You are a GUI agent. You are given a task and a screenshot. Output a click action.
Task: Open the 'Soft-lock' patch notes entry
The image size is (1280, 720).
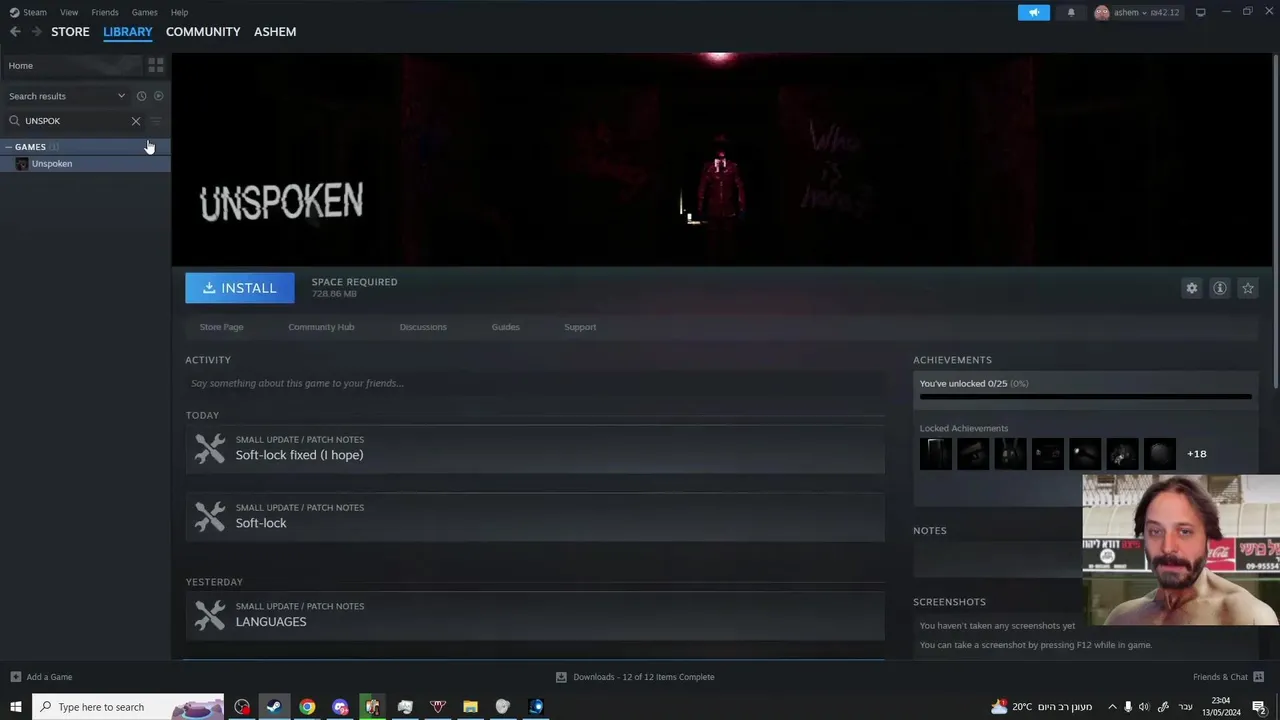[x=535, y=516]
